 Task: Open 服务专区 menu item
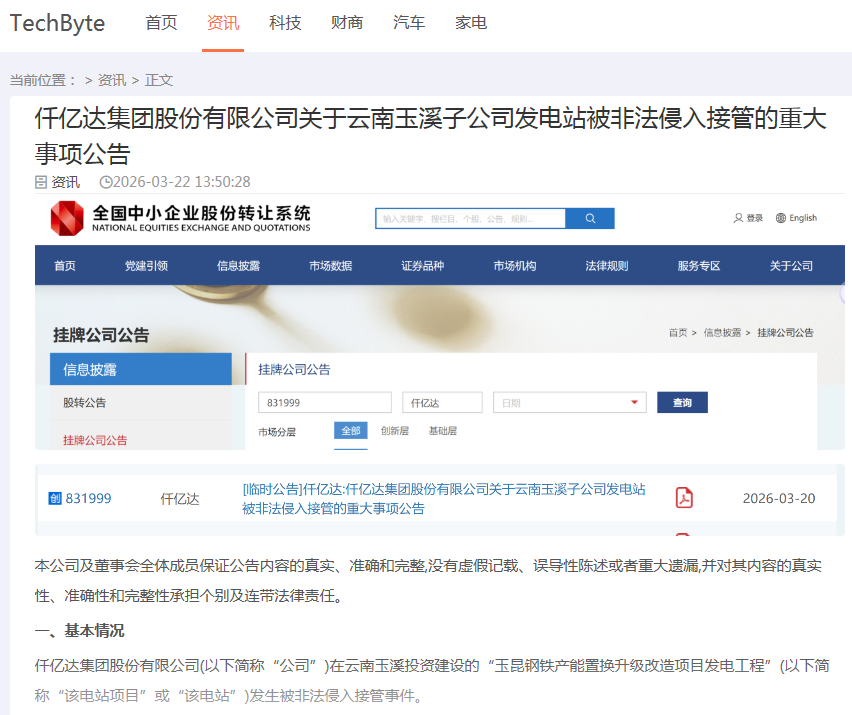(699, 266)
